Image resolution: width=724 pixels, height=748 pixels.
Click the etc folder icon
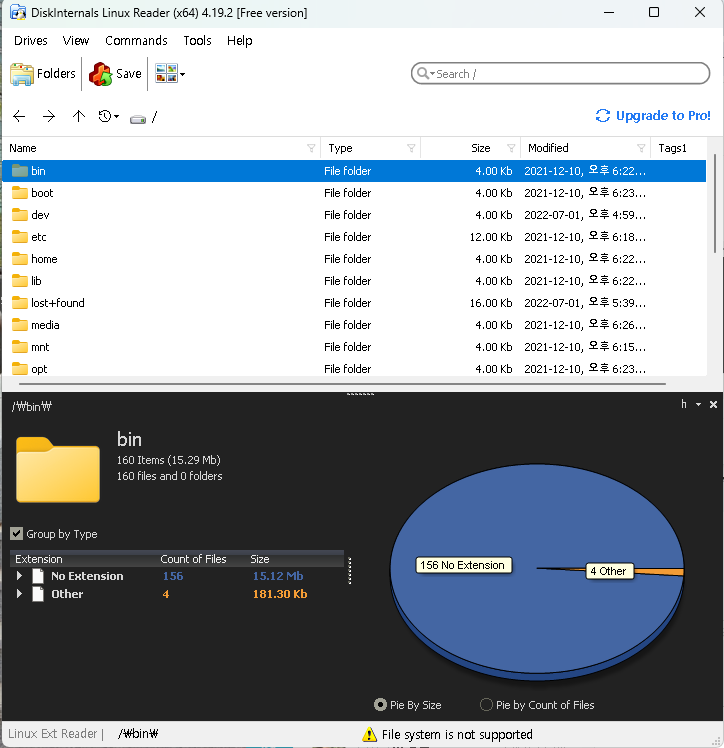point(20,236)
